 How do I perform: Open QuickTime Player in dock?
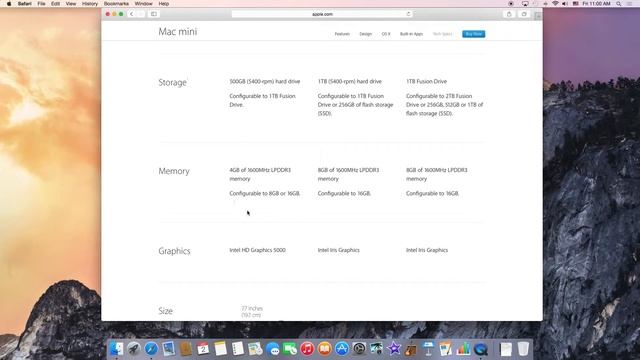coord(480,349)
